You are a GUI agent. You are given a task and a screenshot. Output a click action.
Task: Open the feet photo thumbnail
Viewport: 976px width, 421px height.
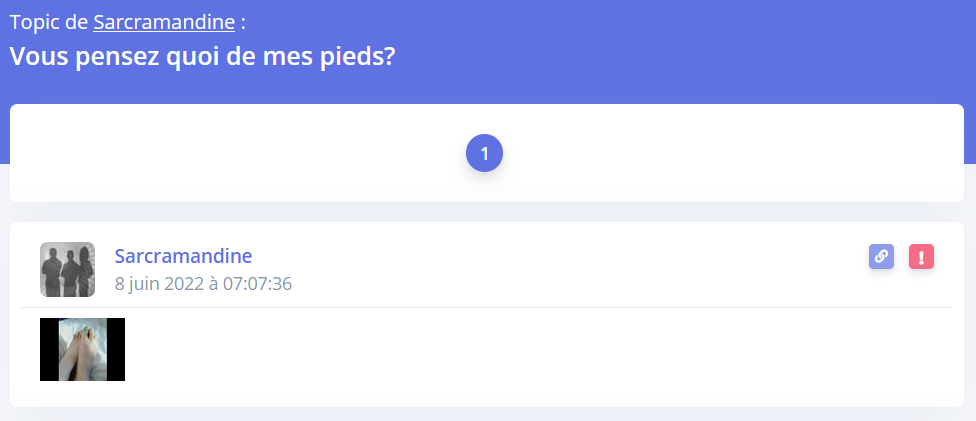click(82, 349)
